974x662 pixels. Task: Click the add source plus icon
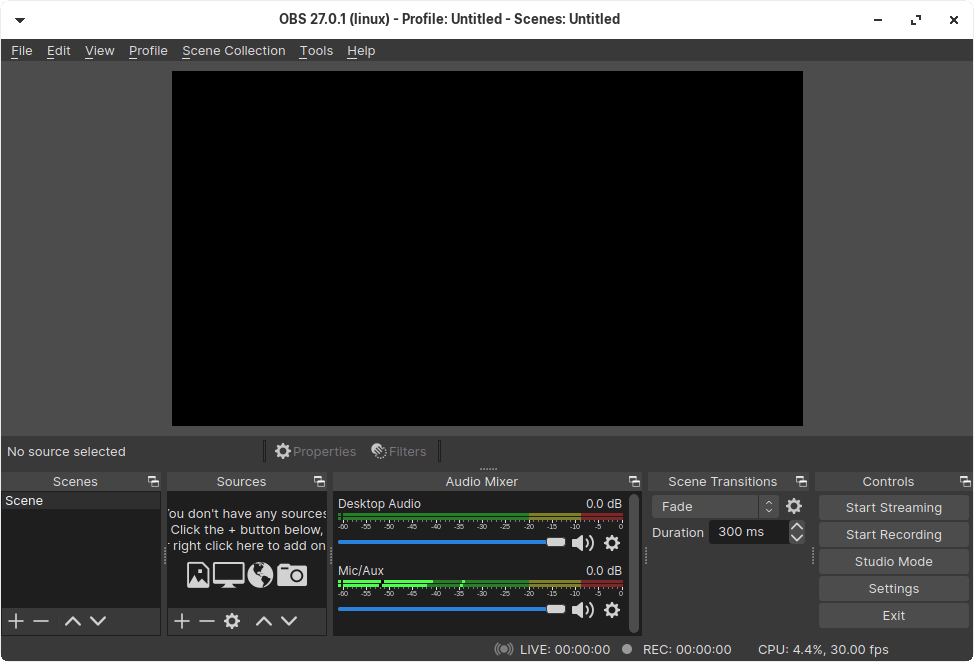pyautogui.click(x=182, y=621)
